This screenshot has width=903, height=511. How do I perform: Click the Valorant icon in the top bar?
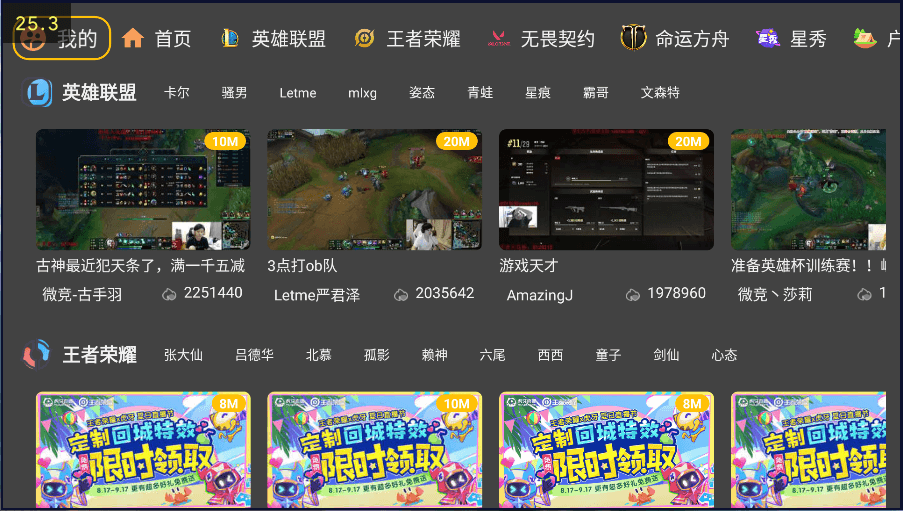pyautogui.click(x=499, y=39)
